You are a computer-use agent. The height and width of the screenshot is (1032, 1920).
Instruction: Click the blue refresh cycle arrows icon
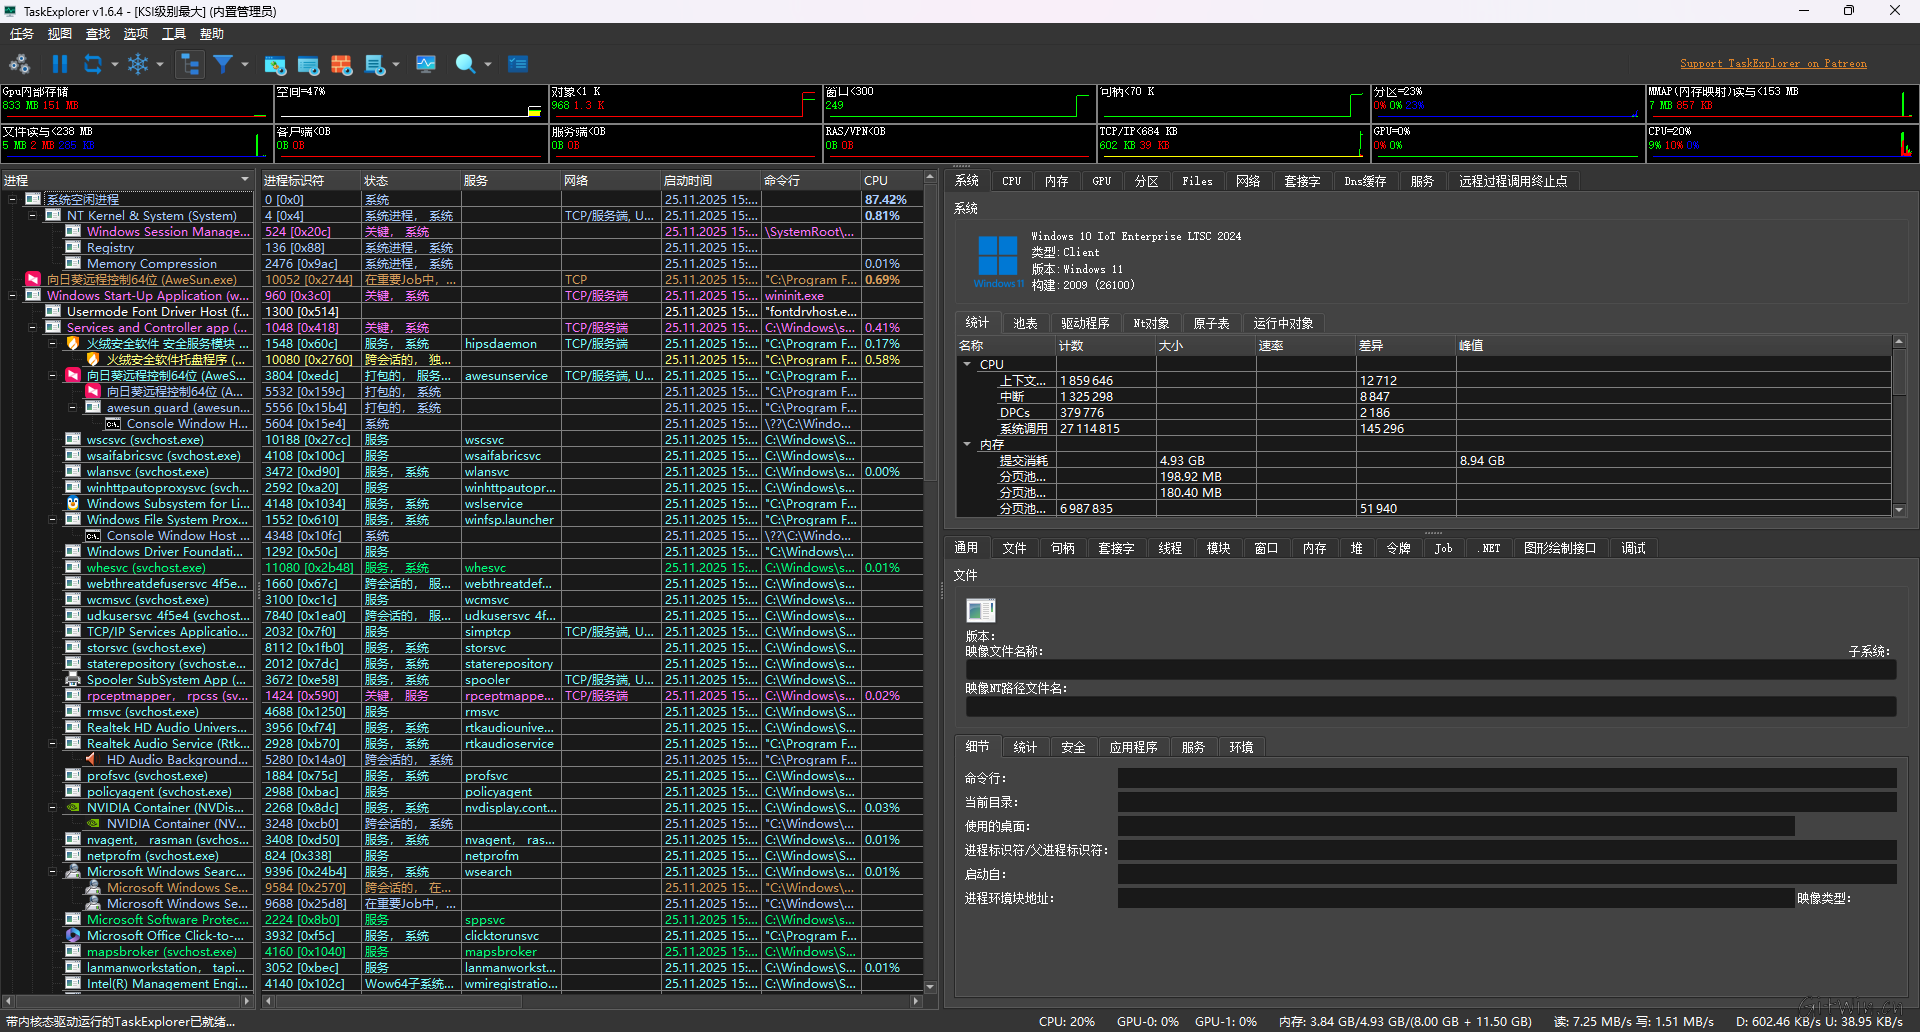(x=93, y=64)
